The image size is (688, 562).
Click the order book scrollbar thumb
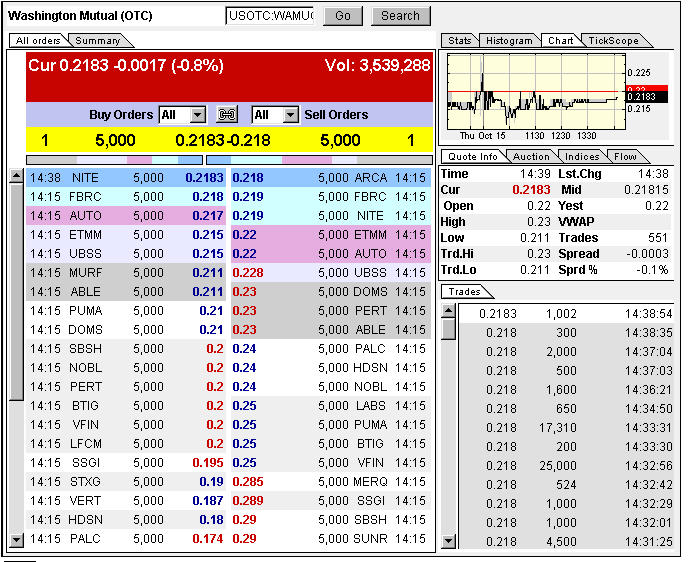[x=16, y=292]
